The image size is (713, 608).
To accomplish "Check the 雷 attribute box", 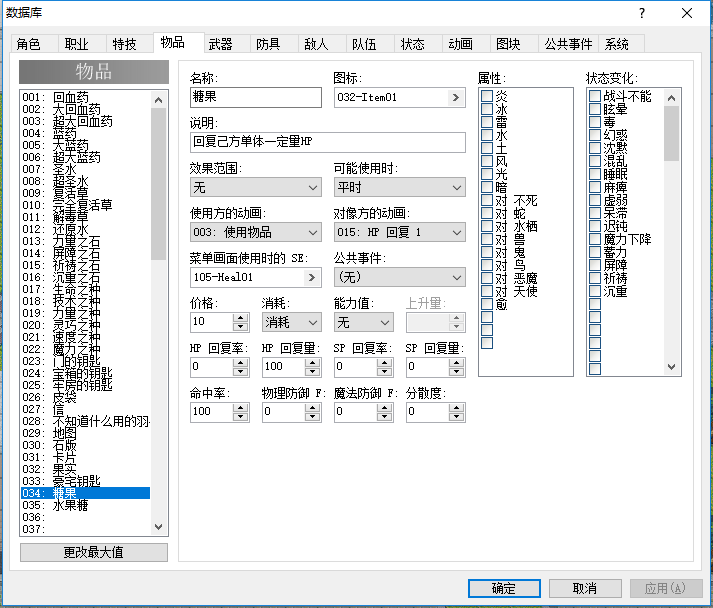I will tap(487, 122).
